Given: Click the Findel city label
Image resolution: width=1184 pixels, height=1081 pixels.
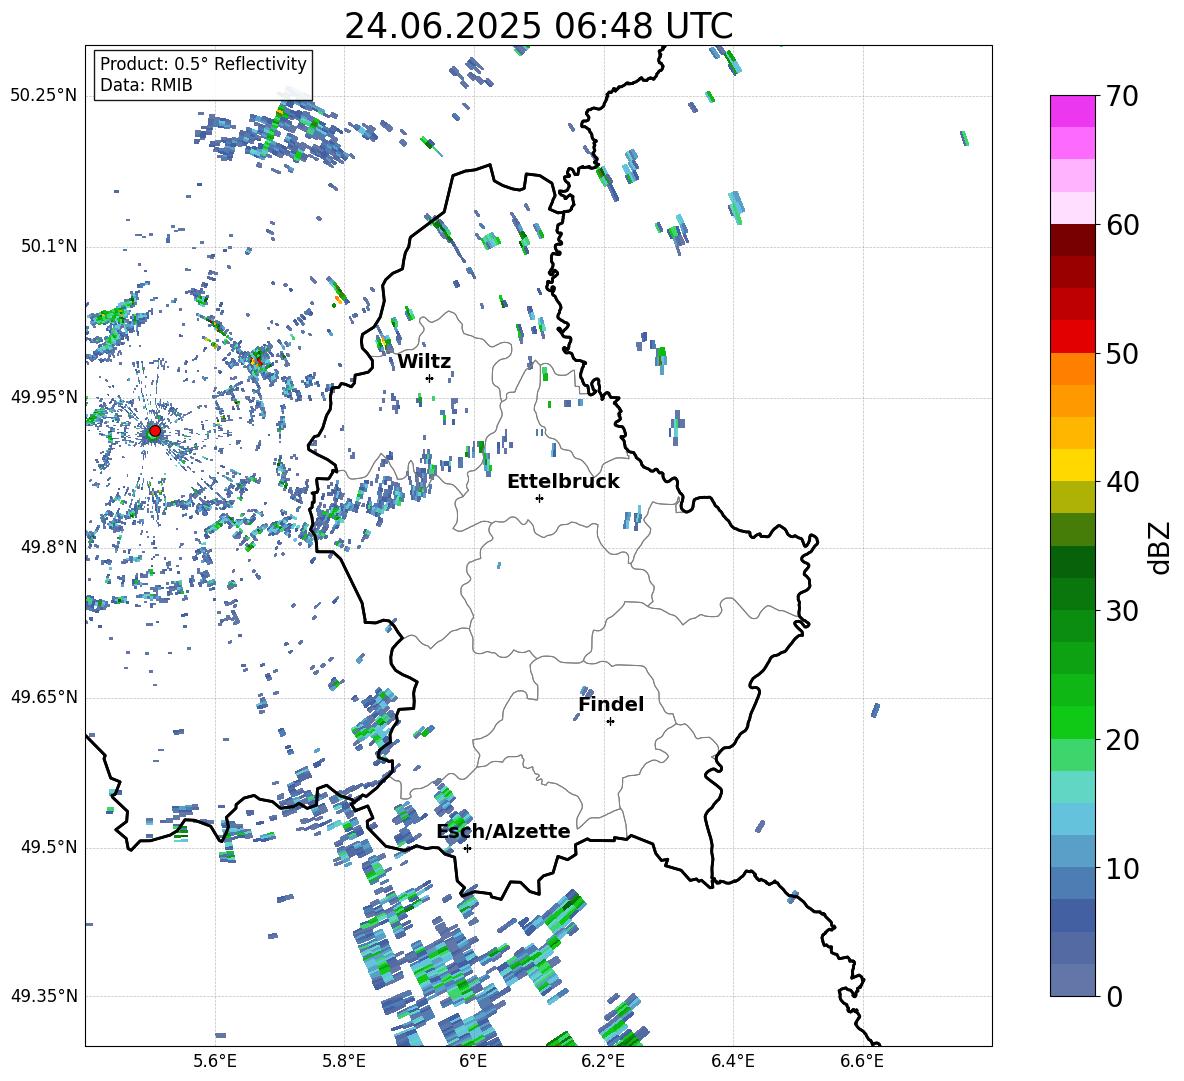Looking at the screenshot, I should pos(611,704).
